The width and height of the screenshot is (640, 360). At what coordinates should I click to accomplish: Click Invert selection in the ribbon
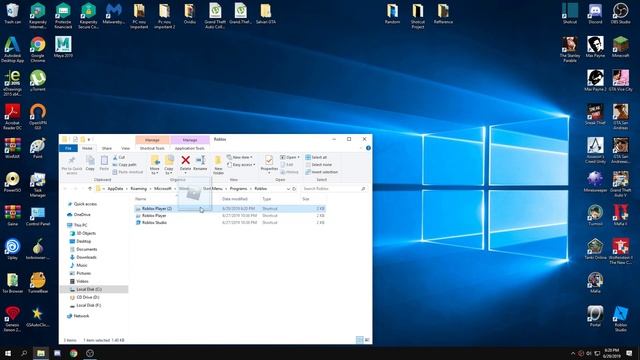click(x=322, y=172)
